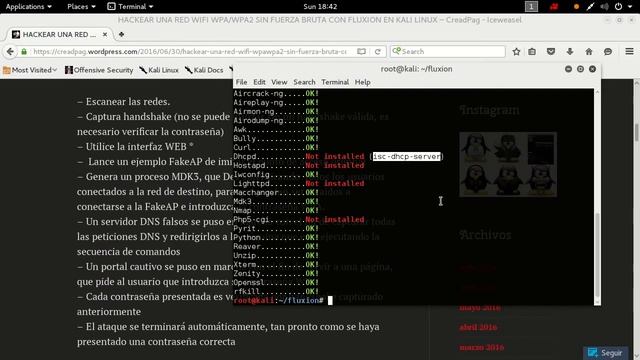This screenshot has width=640, height=360.
Task: Open the downloads arrow icon
Action: (x=570, y=51)
